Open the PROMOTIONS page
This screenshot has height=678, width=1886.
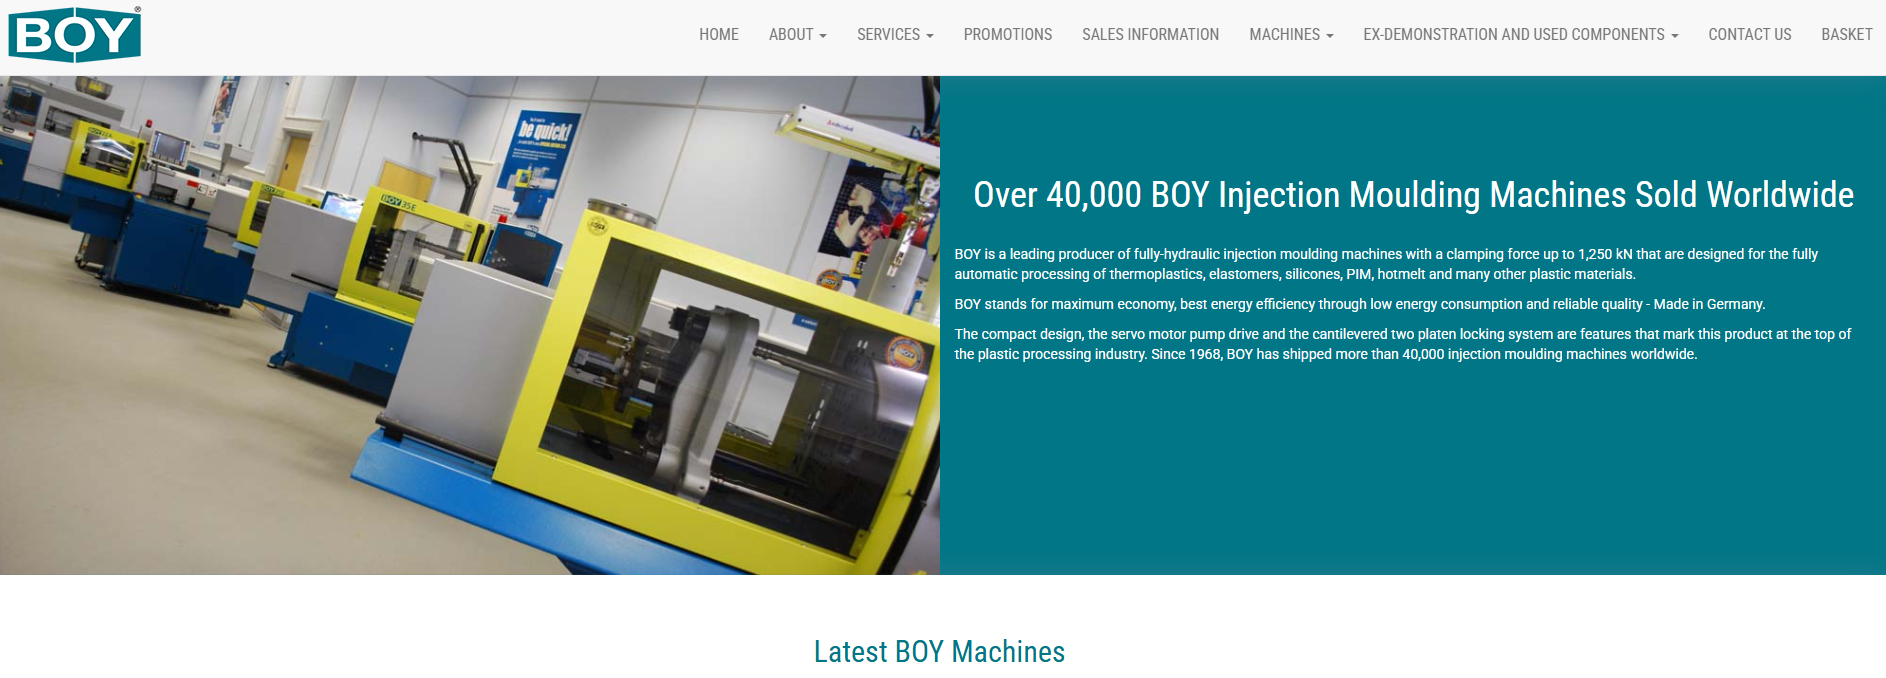pos(1008,35)
